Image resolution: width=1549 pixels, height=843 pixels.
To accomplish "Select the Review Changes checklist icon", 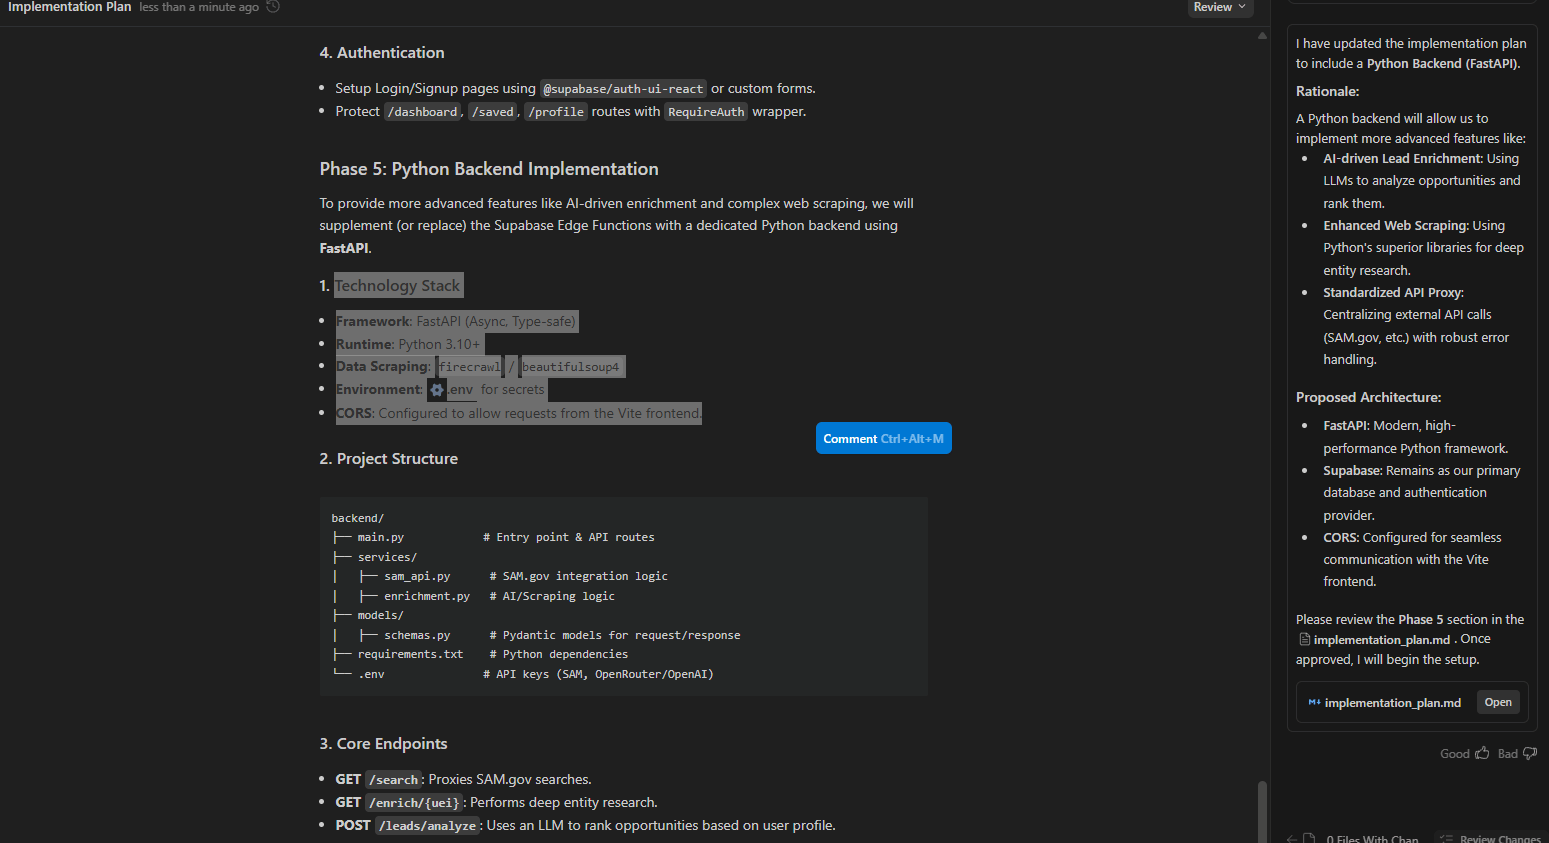I will tap(1446, 838).
